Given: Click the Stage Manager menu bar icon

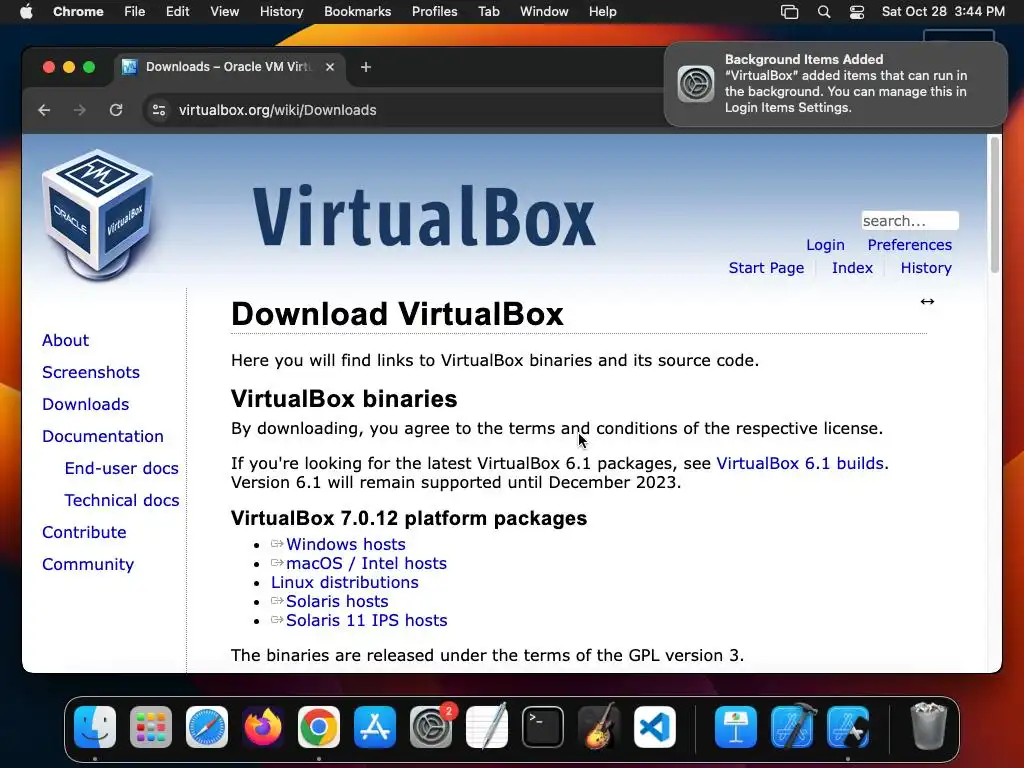Looking at the screenshot, I should [x=790, y=12].
